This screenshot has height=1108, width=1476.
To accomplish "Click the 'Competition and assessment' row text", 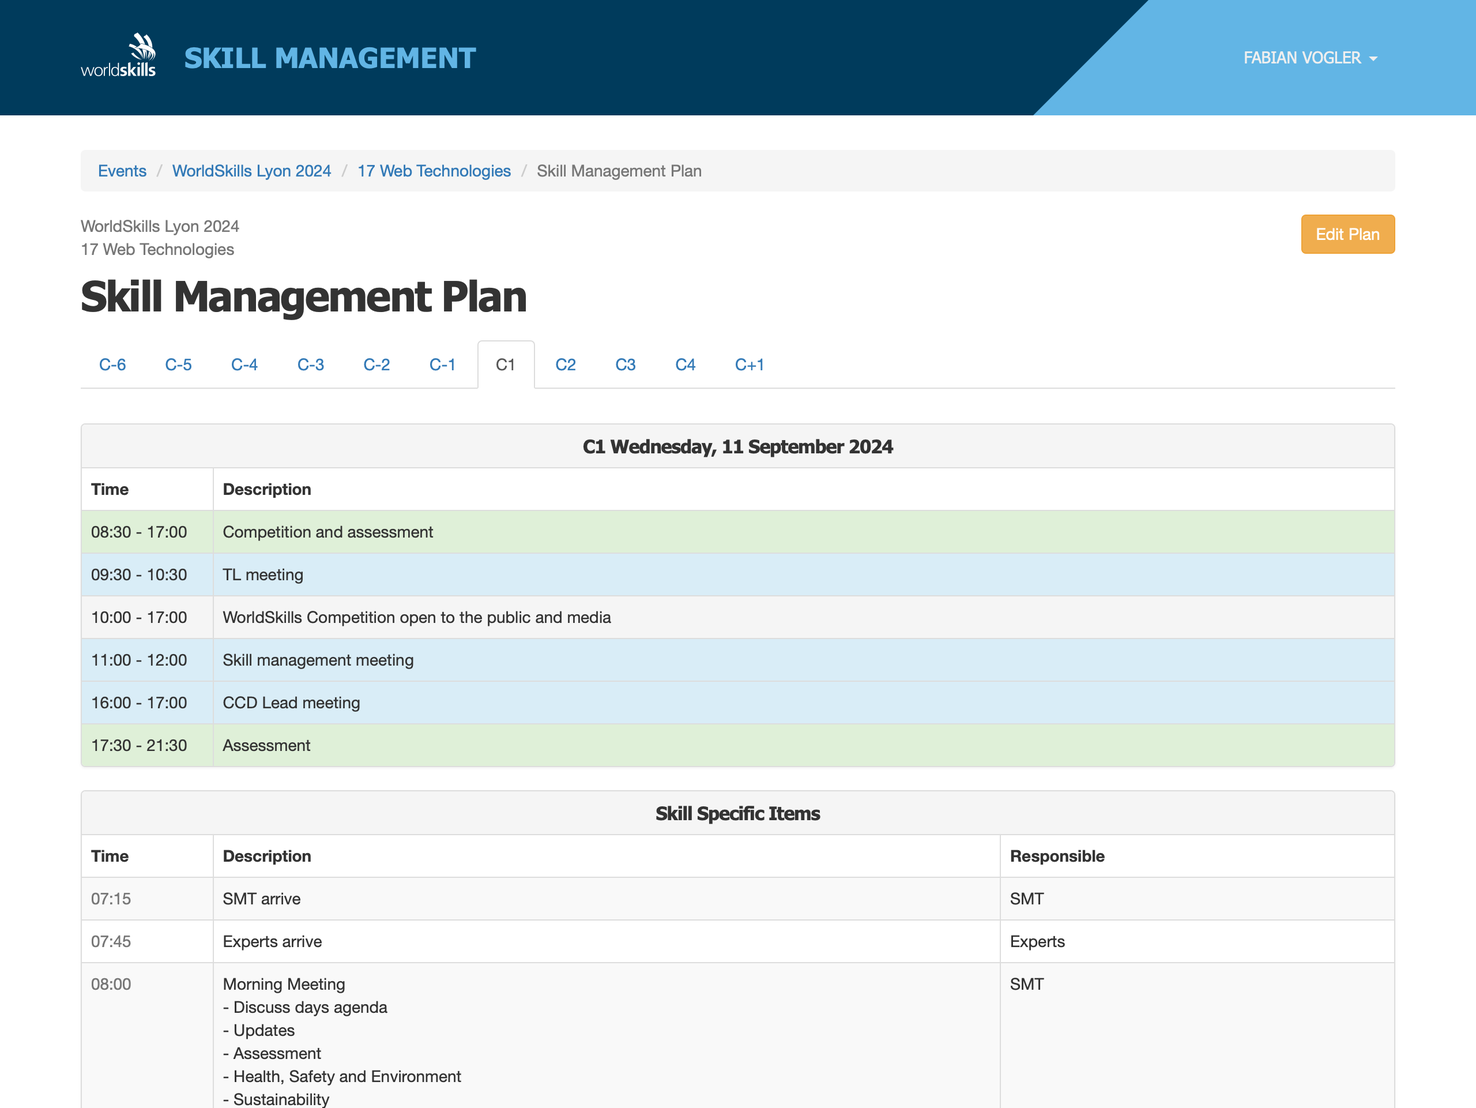I will point(328,532).
